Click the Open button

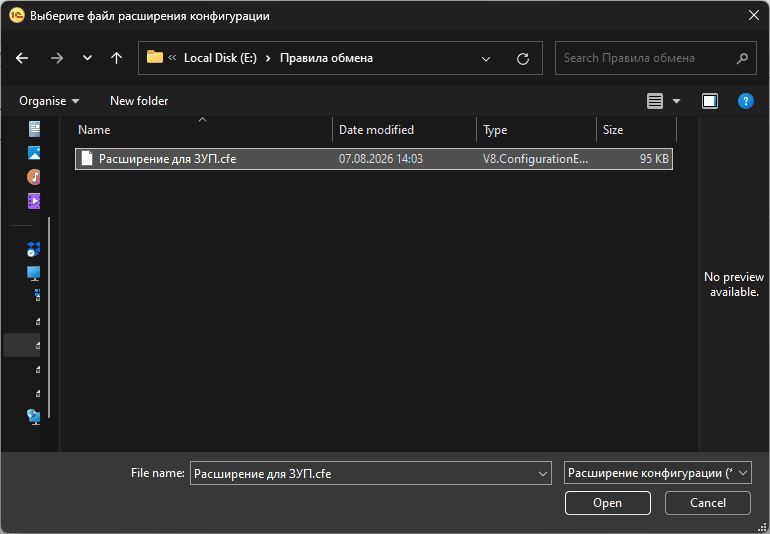coord(607,503)
